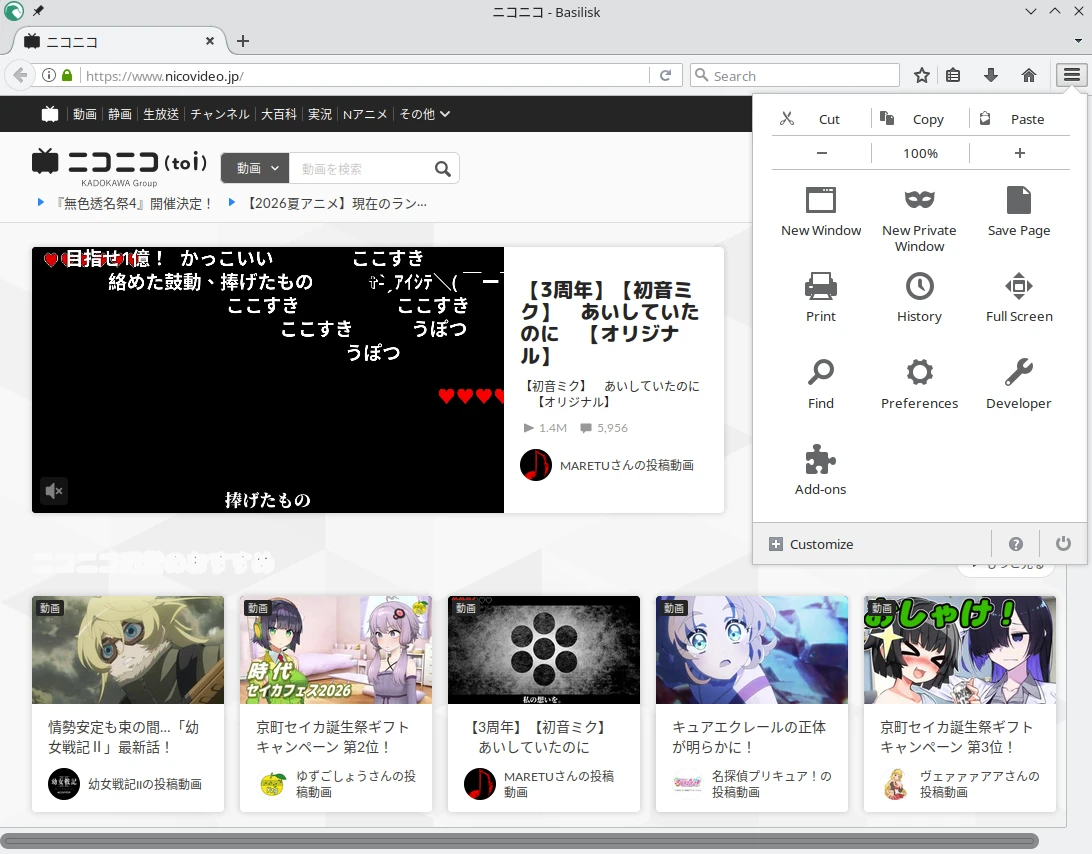The image size is (1092, 854).
Task: Open 【2026夏アニメ】 ranking news link
Action: 336,203
